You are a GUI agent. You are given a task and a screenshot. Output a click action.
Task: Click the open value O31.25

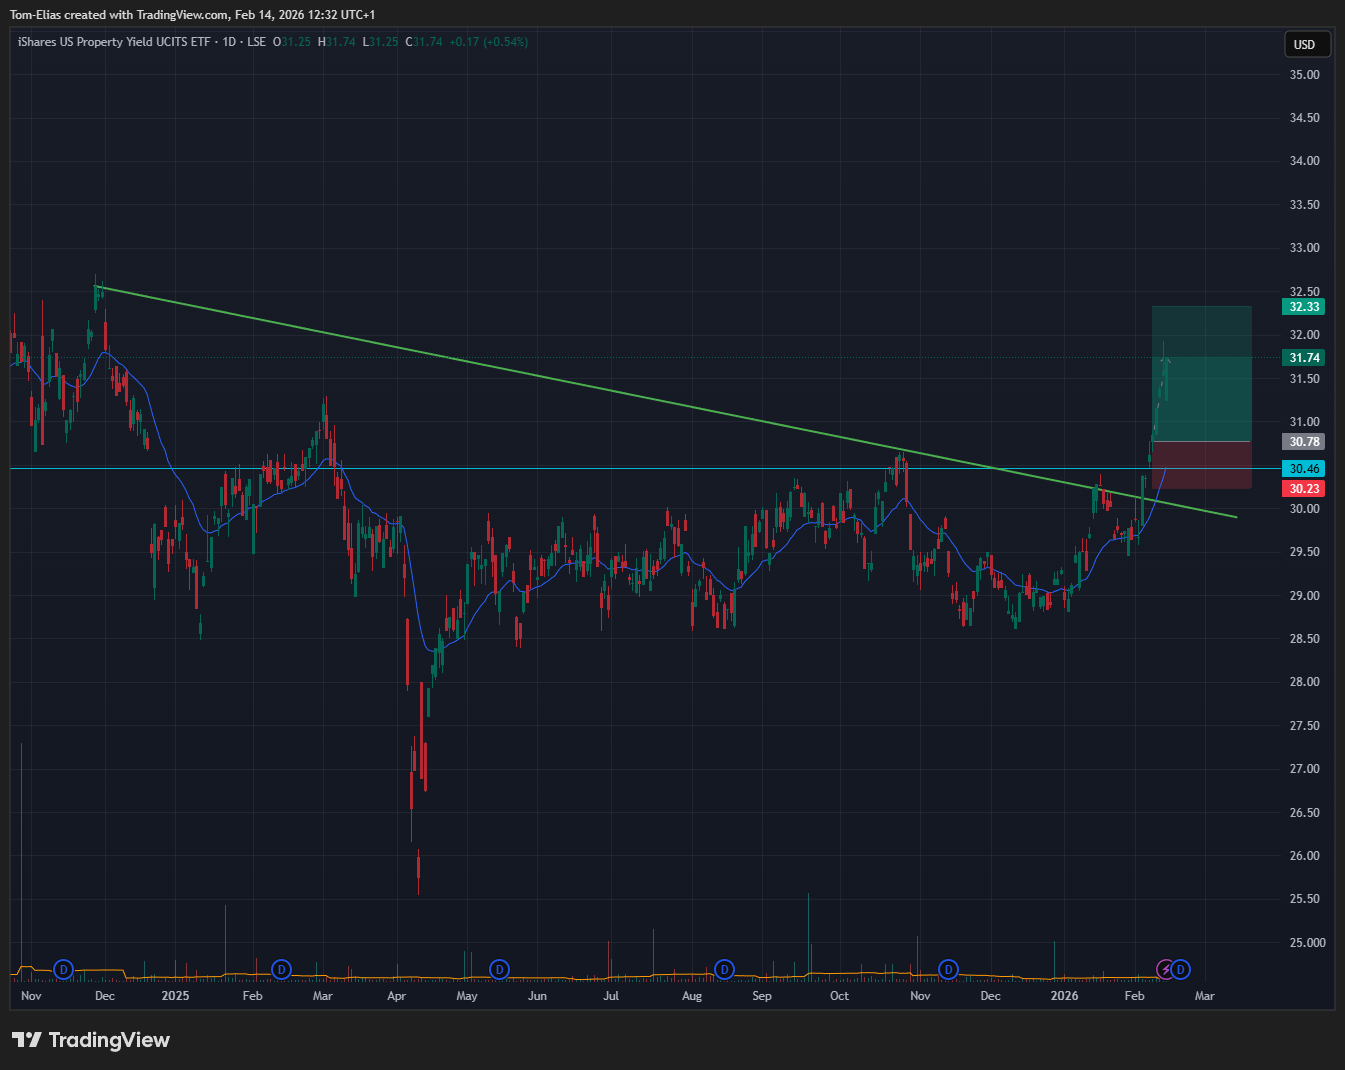tap(292, 42)
